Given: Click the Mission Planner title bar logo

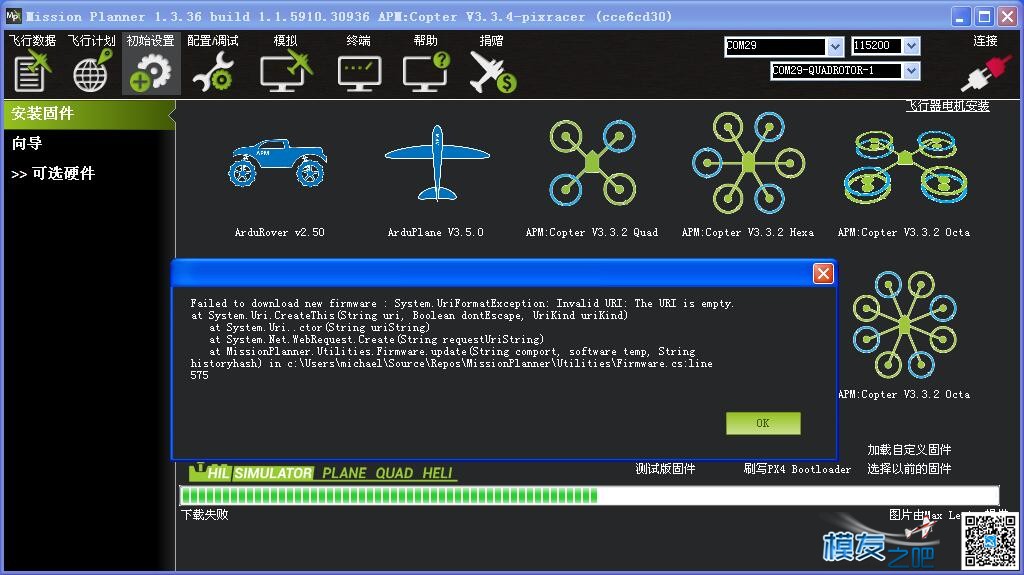Looking at the screenshot, I should [13, 16].
